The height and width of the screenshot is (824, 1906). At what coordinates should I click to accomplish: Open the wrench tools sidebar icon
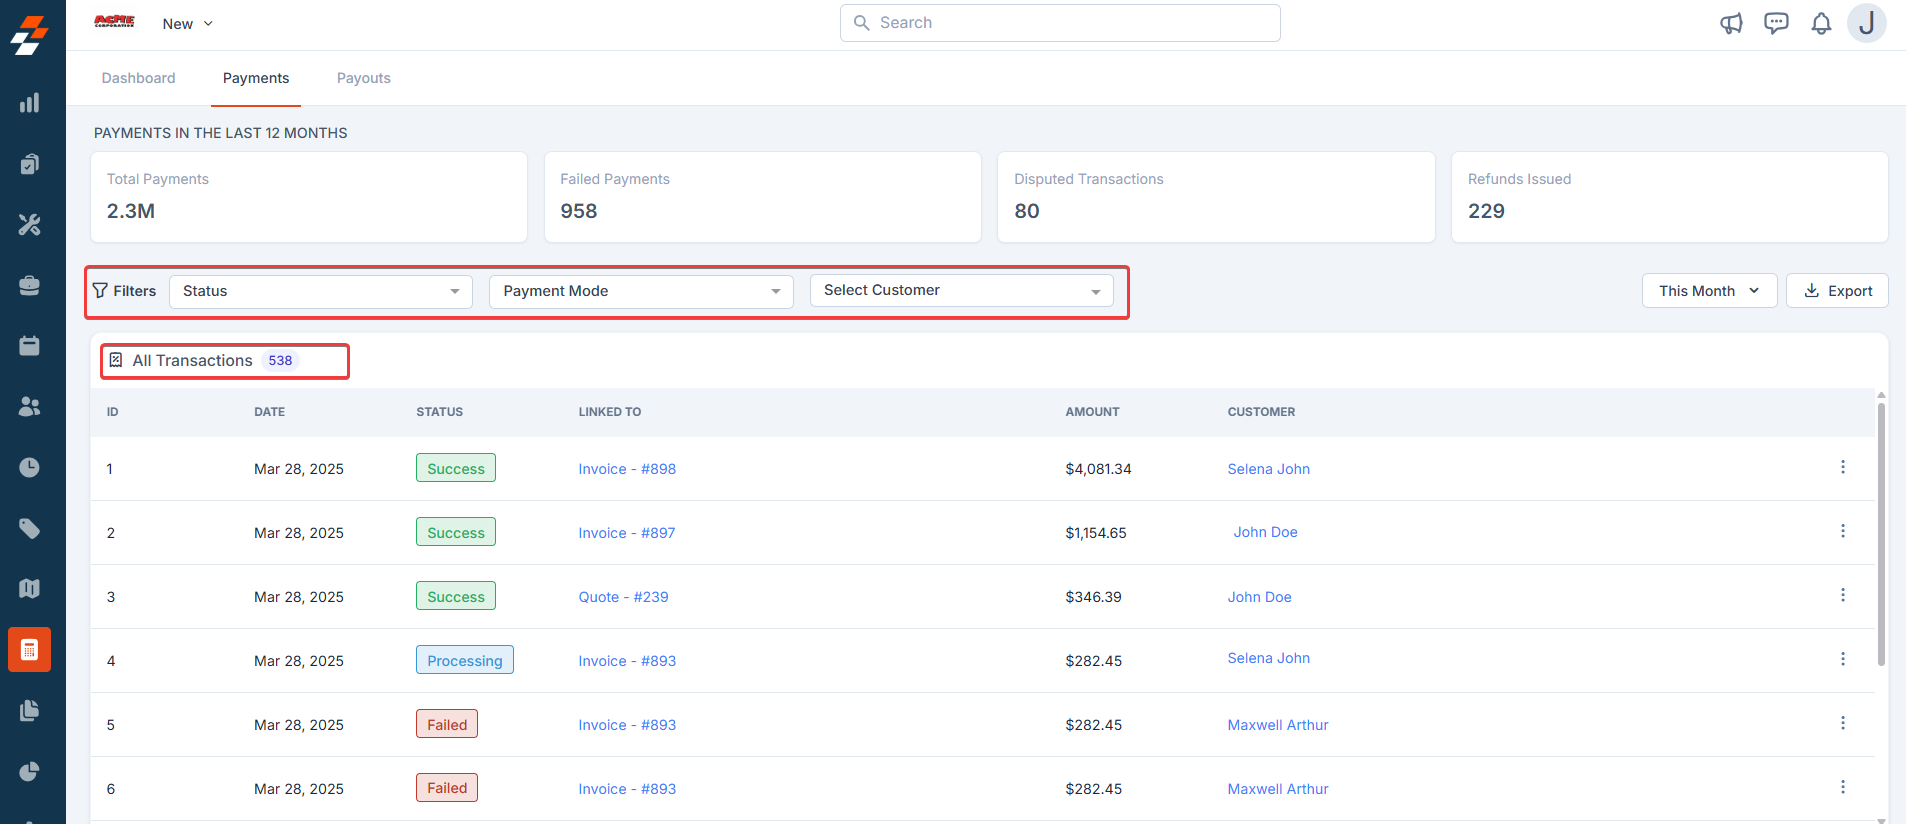pyautogui.click(x=30, y=225)
